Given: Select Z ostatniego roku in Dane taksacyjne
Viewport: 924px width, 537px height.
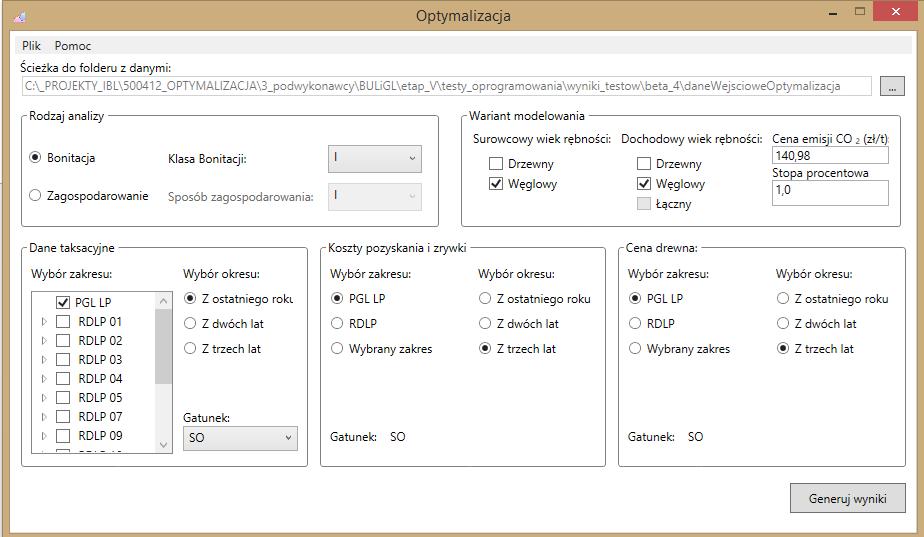Looking at the screenshot, I should pyautogui.click(x=190, y=298).
